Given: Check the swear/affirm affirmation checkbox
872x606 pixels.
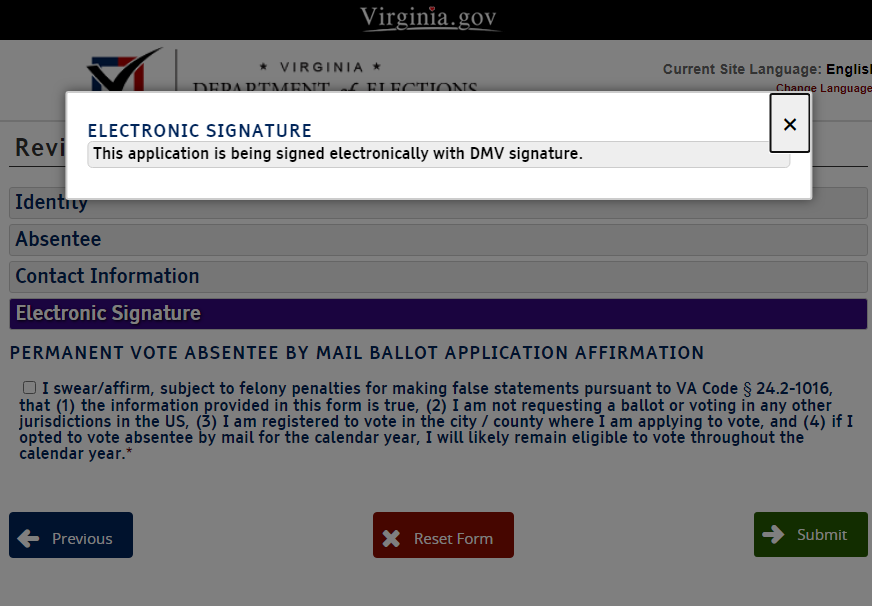Looking at the screenshot, I should (29, 388).
